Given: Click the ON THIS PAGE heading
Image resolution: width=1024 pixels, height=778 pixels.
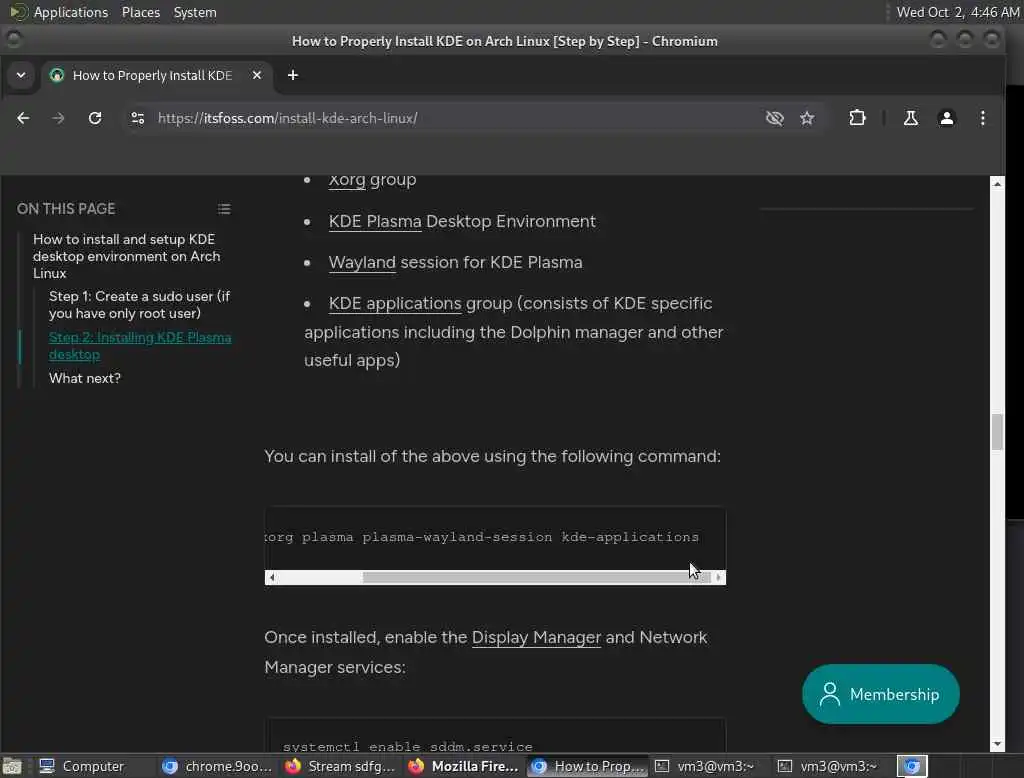Looking at the screenshot, I should (66, 209).
